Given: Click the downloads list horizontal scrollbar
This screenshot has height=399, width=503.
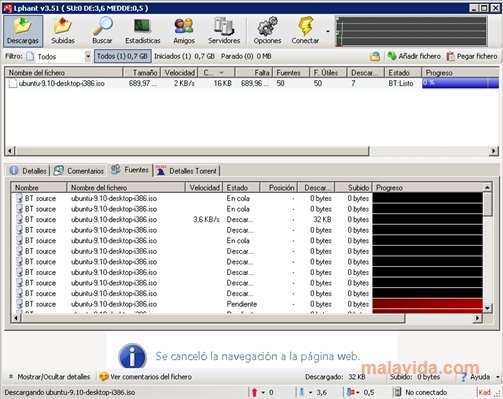Looking at the screenshot, I should tap(192, 151).
